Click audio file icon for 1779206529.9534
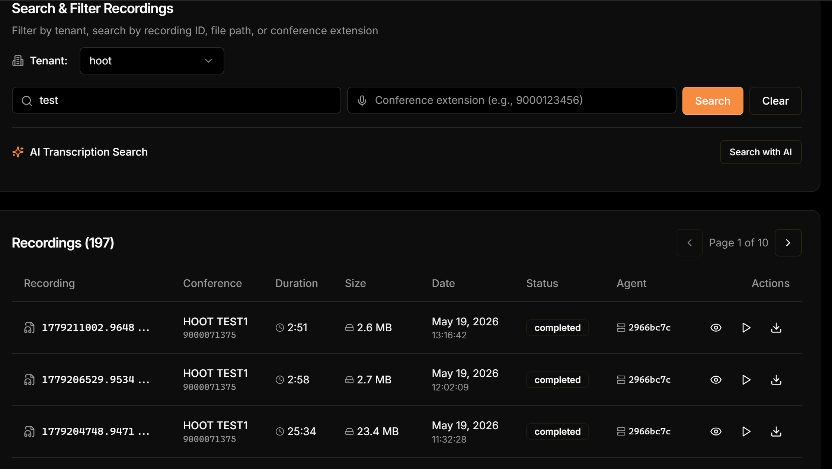 click(29, 380)
